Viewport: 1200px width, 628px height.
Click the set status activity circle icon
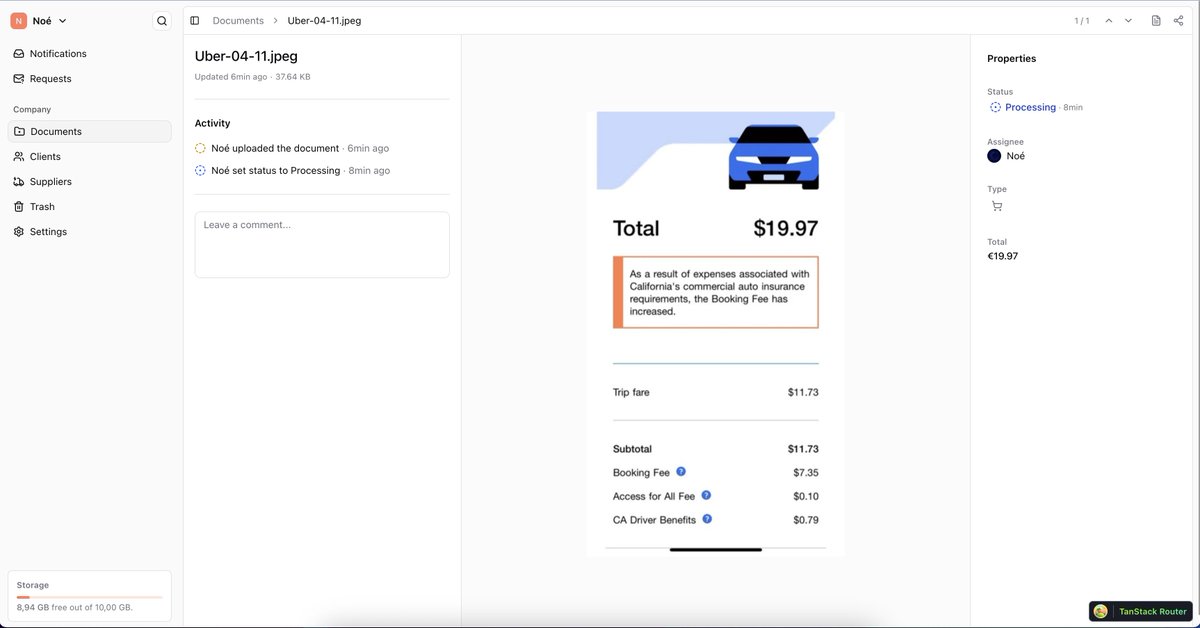(200, 171)
